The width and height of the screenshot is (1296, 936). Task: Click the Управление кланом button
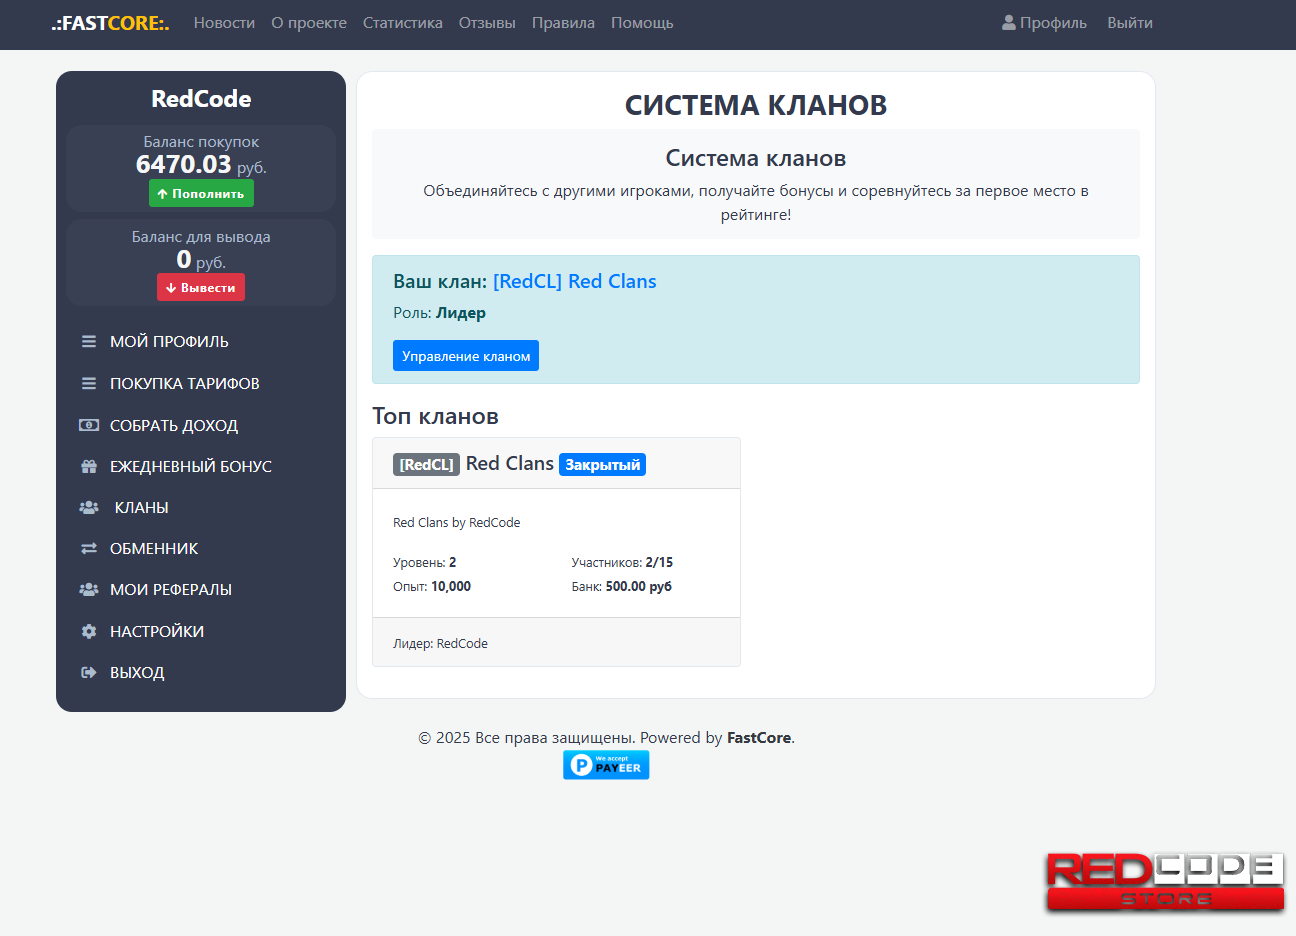pyautogui.click(x=466, y=356)
